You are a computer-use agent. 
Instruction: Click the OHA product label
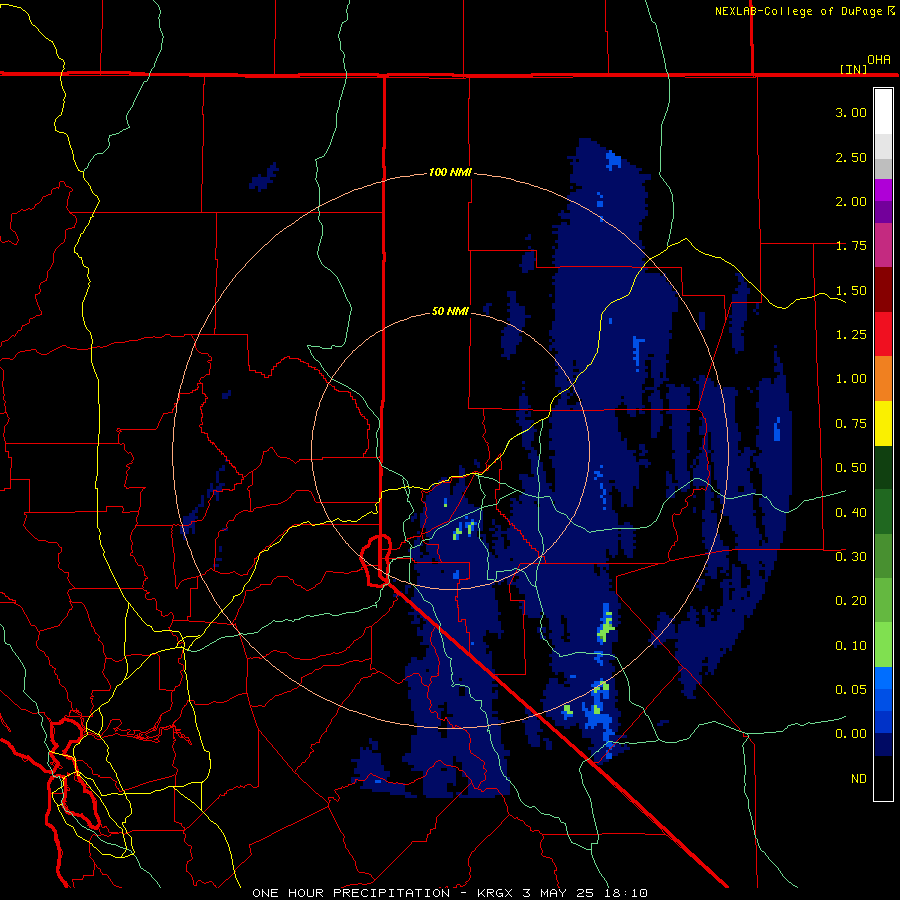coord(879,59)
